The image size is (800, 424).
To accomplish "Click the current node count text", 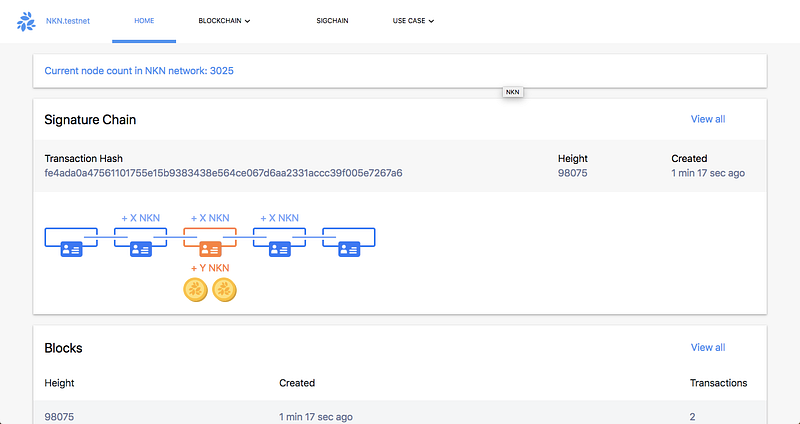I will [139, 71].
